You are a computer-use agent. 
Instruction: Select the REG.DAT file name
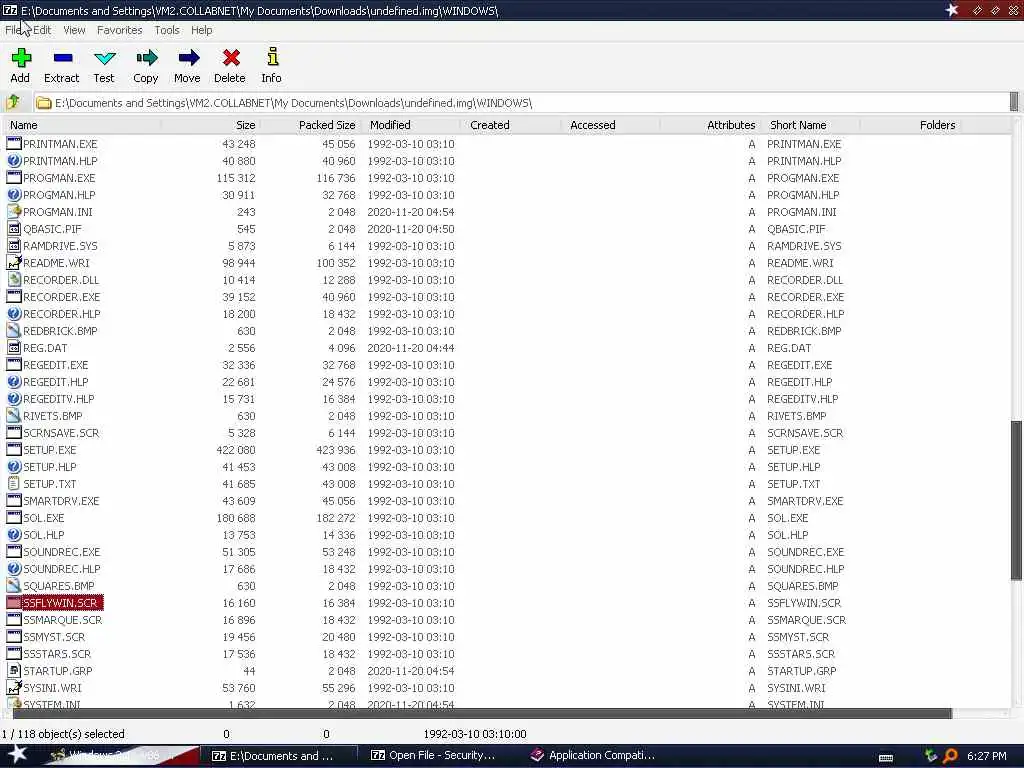click(45, 348)
